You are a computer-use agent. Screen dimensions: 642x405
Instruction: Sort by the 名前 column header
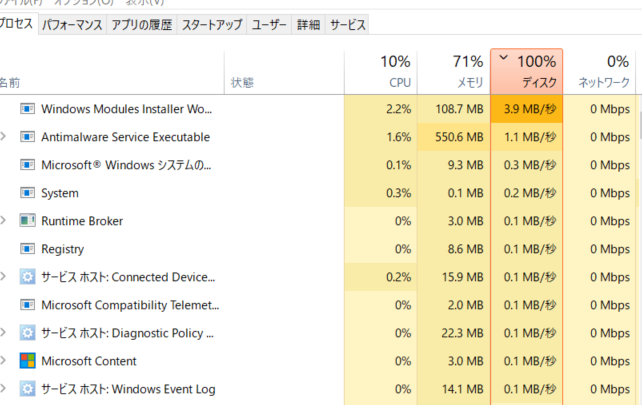click(111, 72)
